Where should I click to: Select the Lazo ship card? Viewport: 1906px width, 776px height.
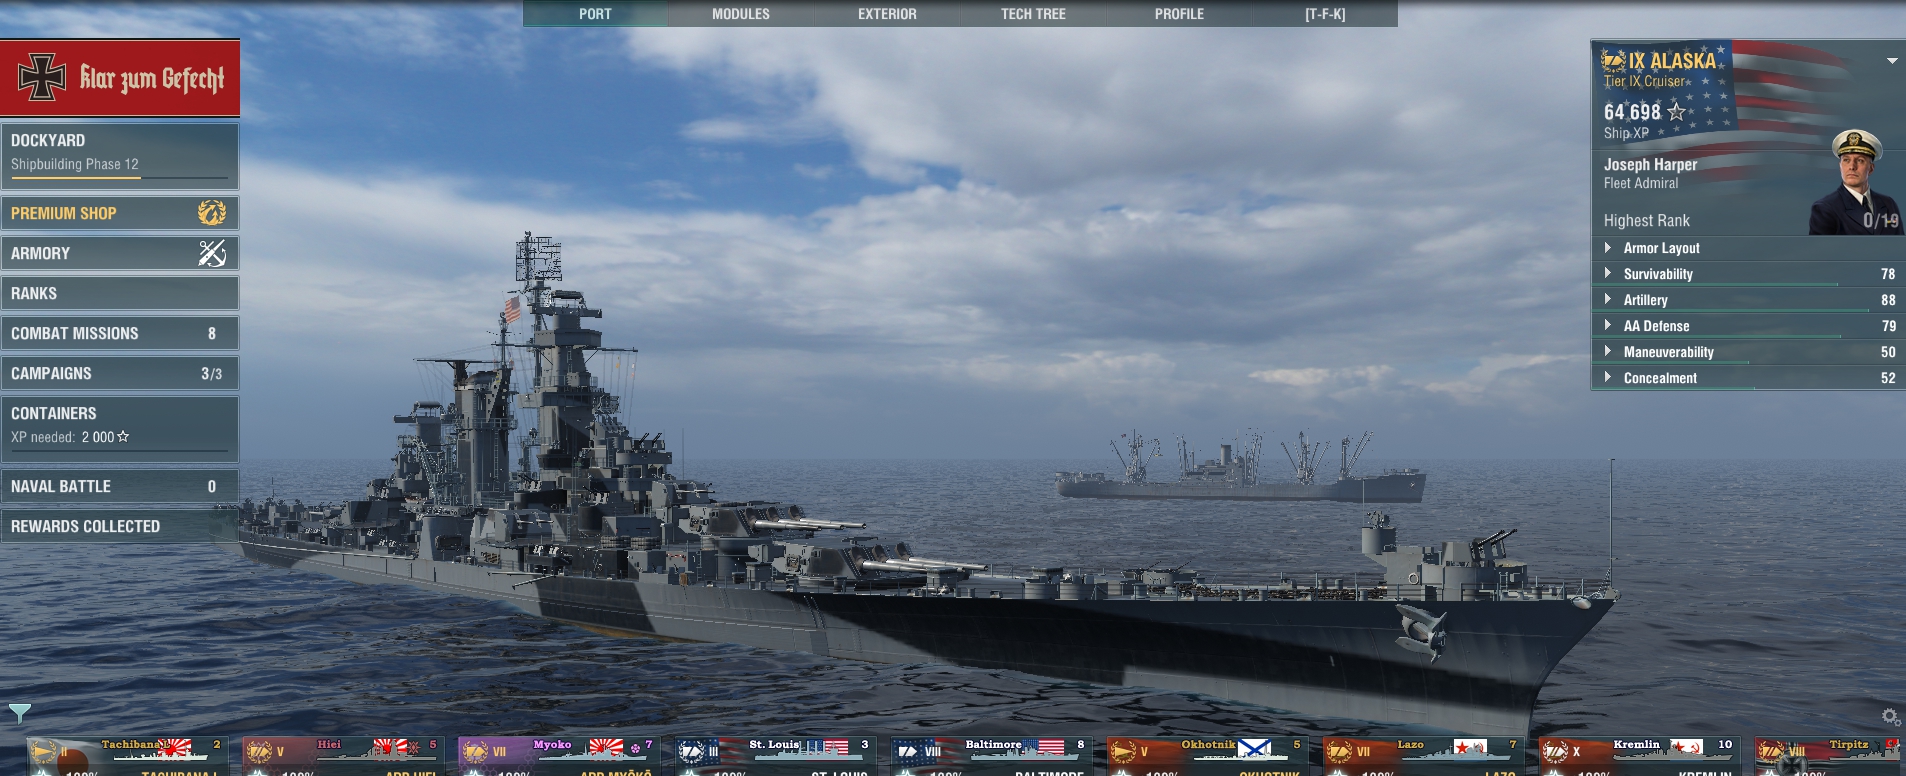point(1423,756)
